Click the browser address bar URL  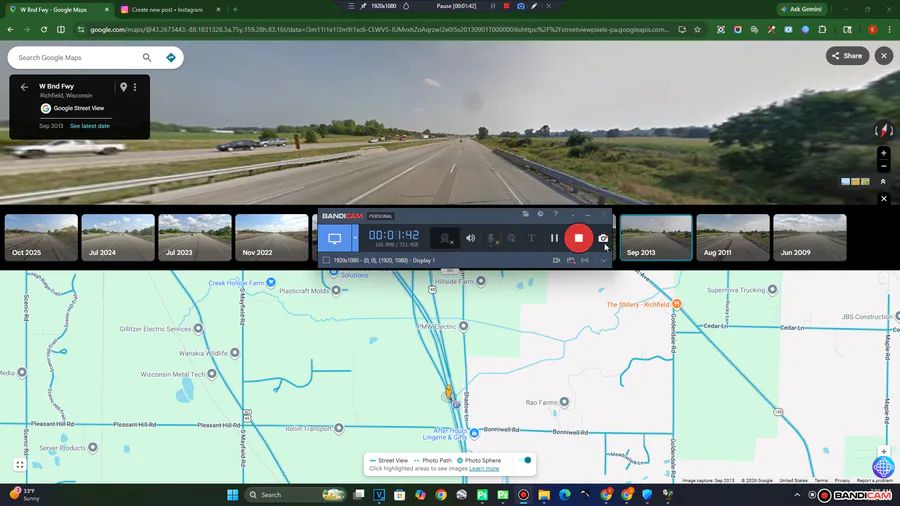[x=379, y=29]
